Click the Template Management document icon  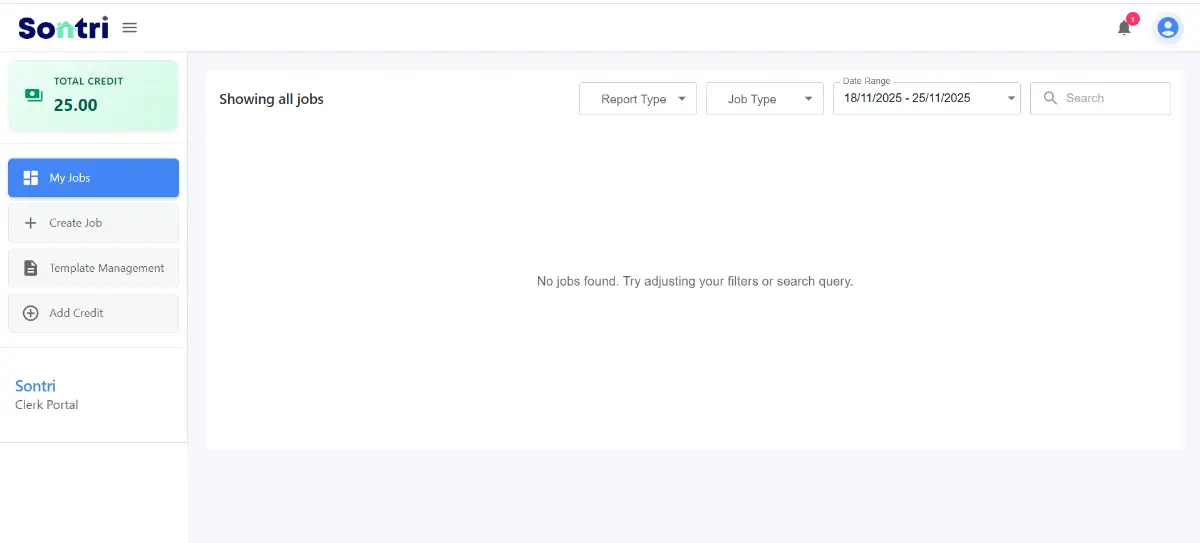pyautogui.click(x=31, y=268)
